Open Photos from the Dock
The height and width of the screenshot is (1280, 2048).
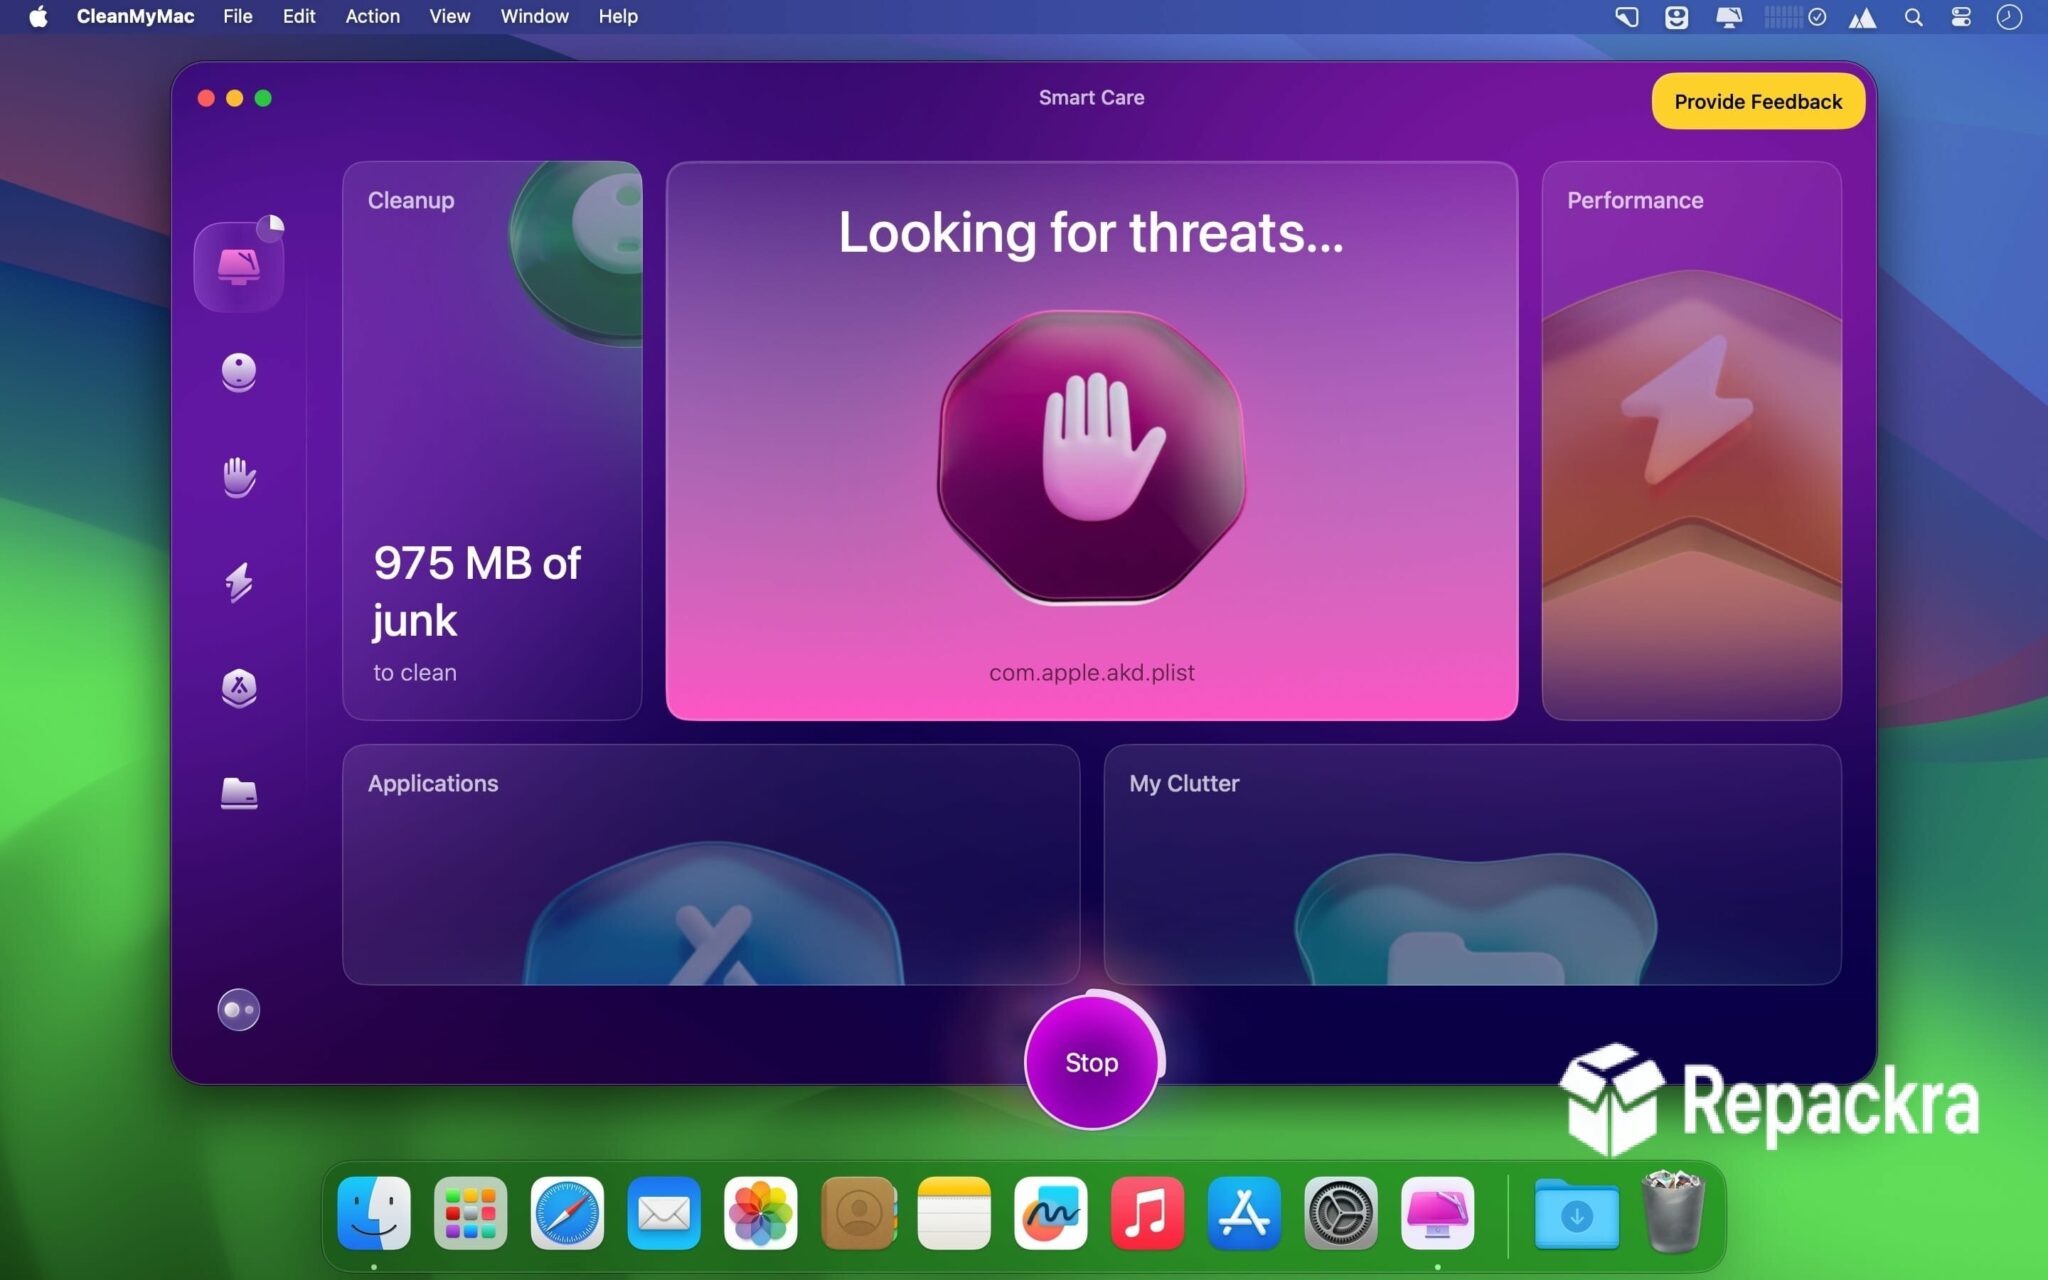click(x=761, y=1213)
